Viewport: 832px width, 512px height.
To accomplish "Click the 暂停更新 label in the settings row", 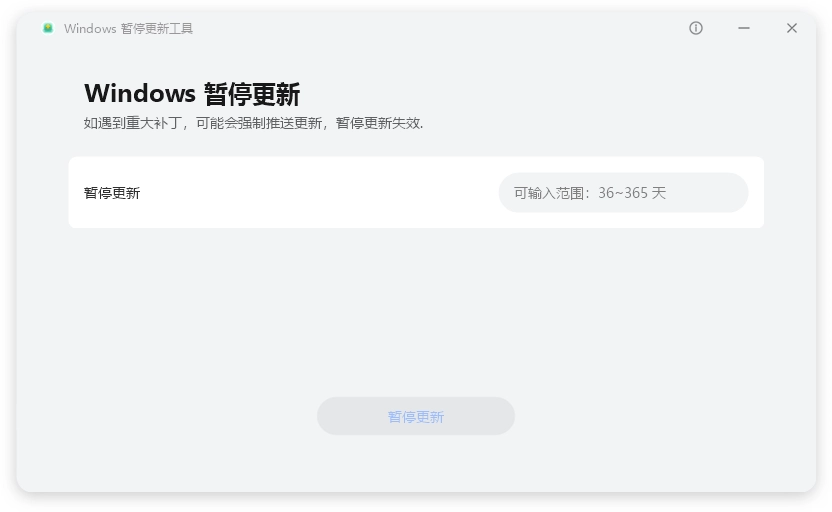I will (x=112, y=193).
